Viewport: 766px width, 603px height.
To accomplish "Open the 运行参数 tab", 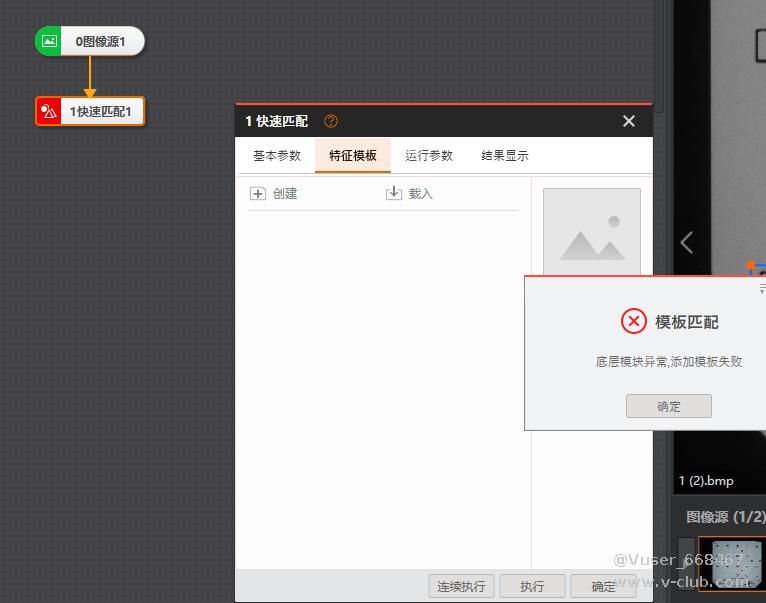I will pyautogui.click(x=429, y=156).
